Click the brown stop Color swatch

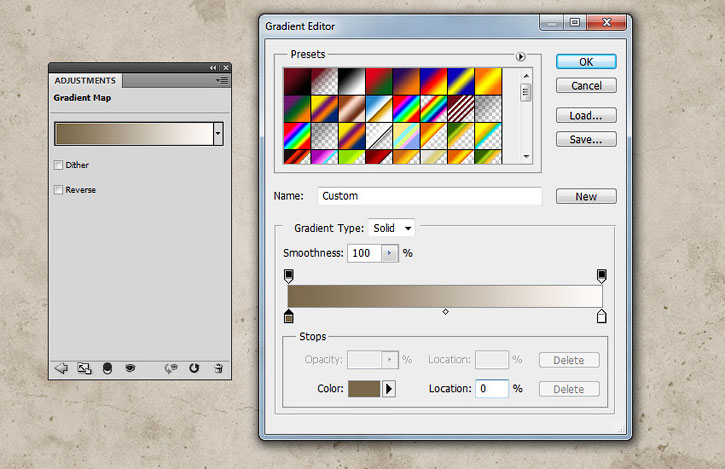[x=364, y=389]
